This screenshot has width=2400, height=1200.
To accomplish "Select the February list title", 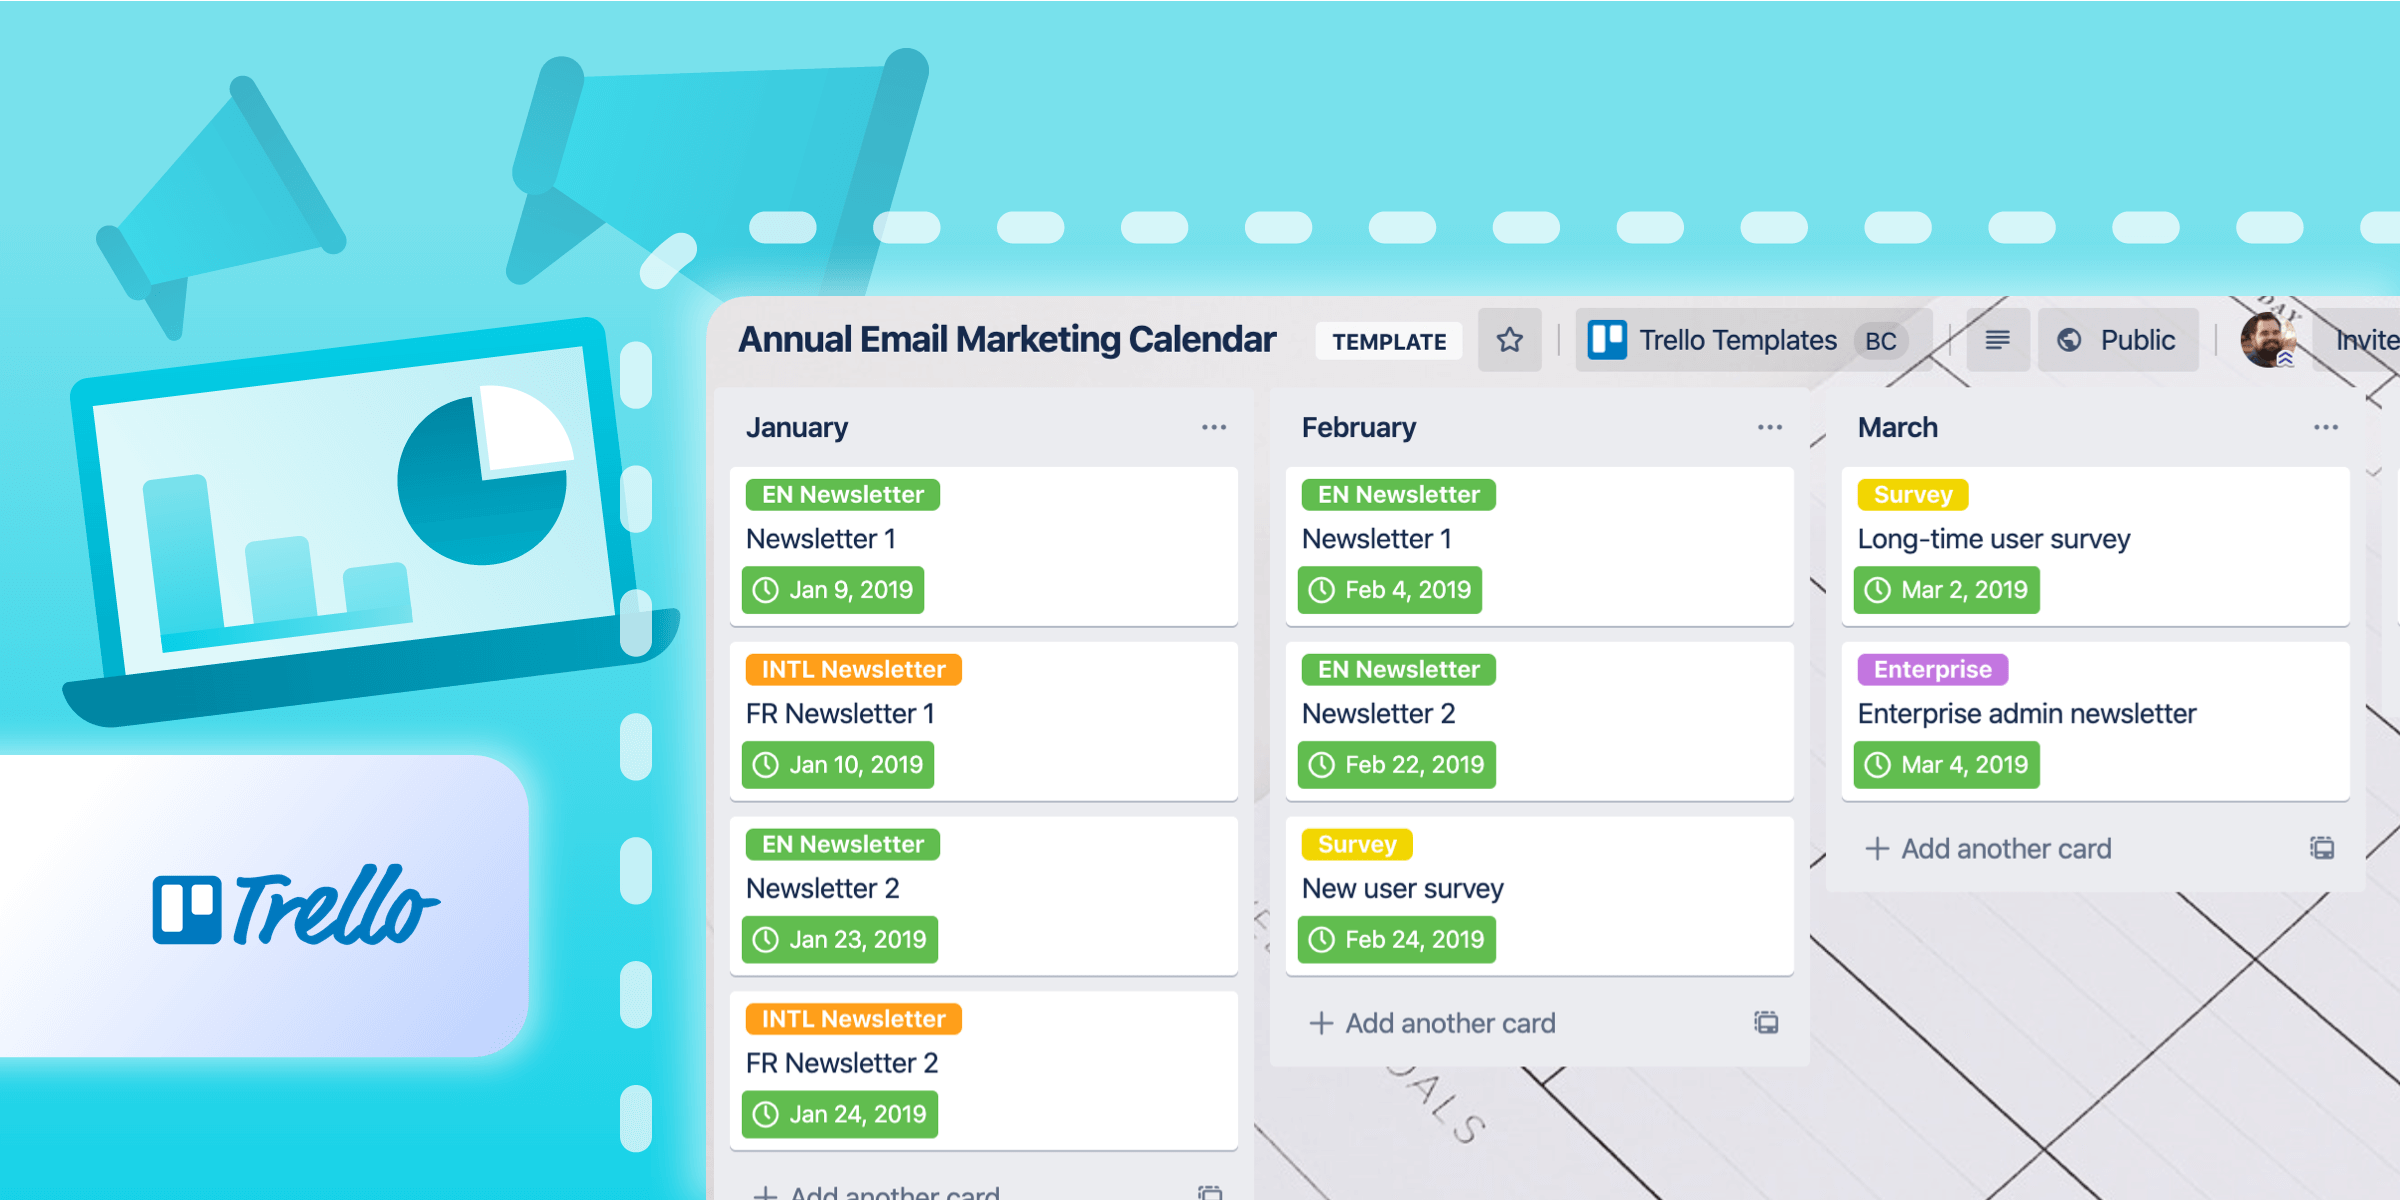I will click(x=1359, y=427).
